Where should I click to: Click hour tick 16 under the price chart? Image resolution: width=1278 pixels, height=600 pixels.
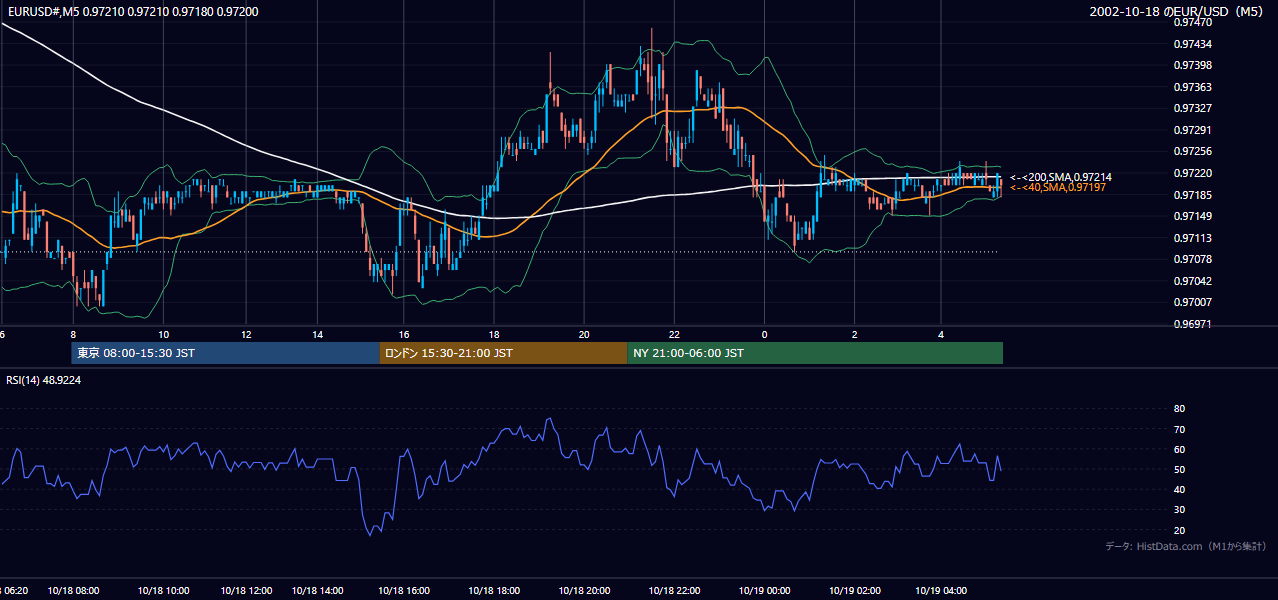[x=404, y=334]
